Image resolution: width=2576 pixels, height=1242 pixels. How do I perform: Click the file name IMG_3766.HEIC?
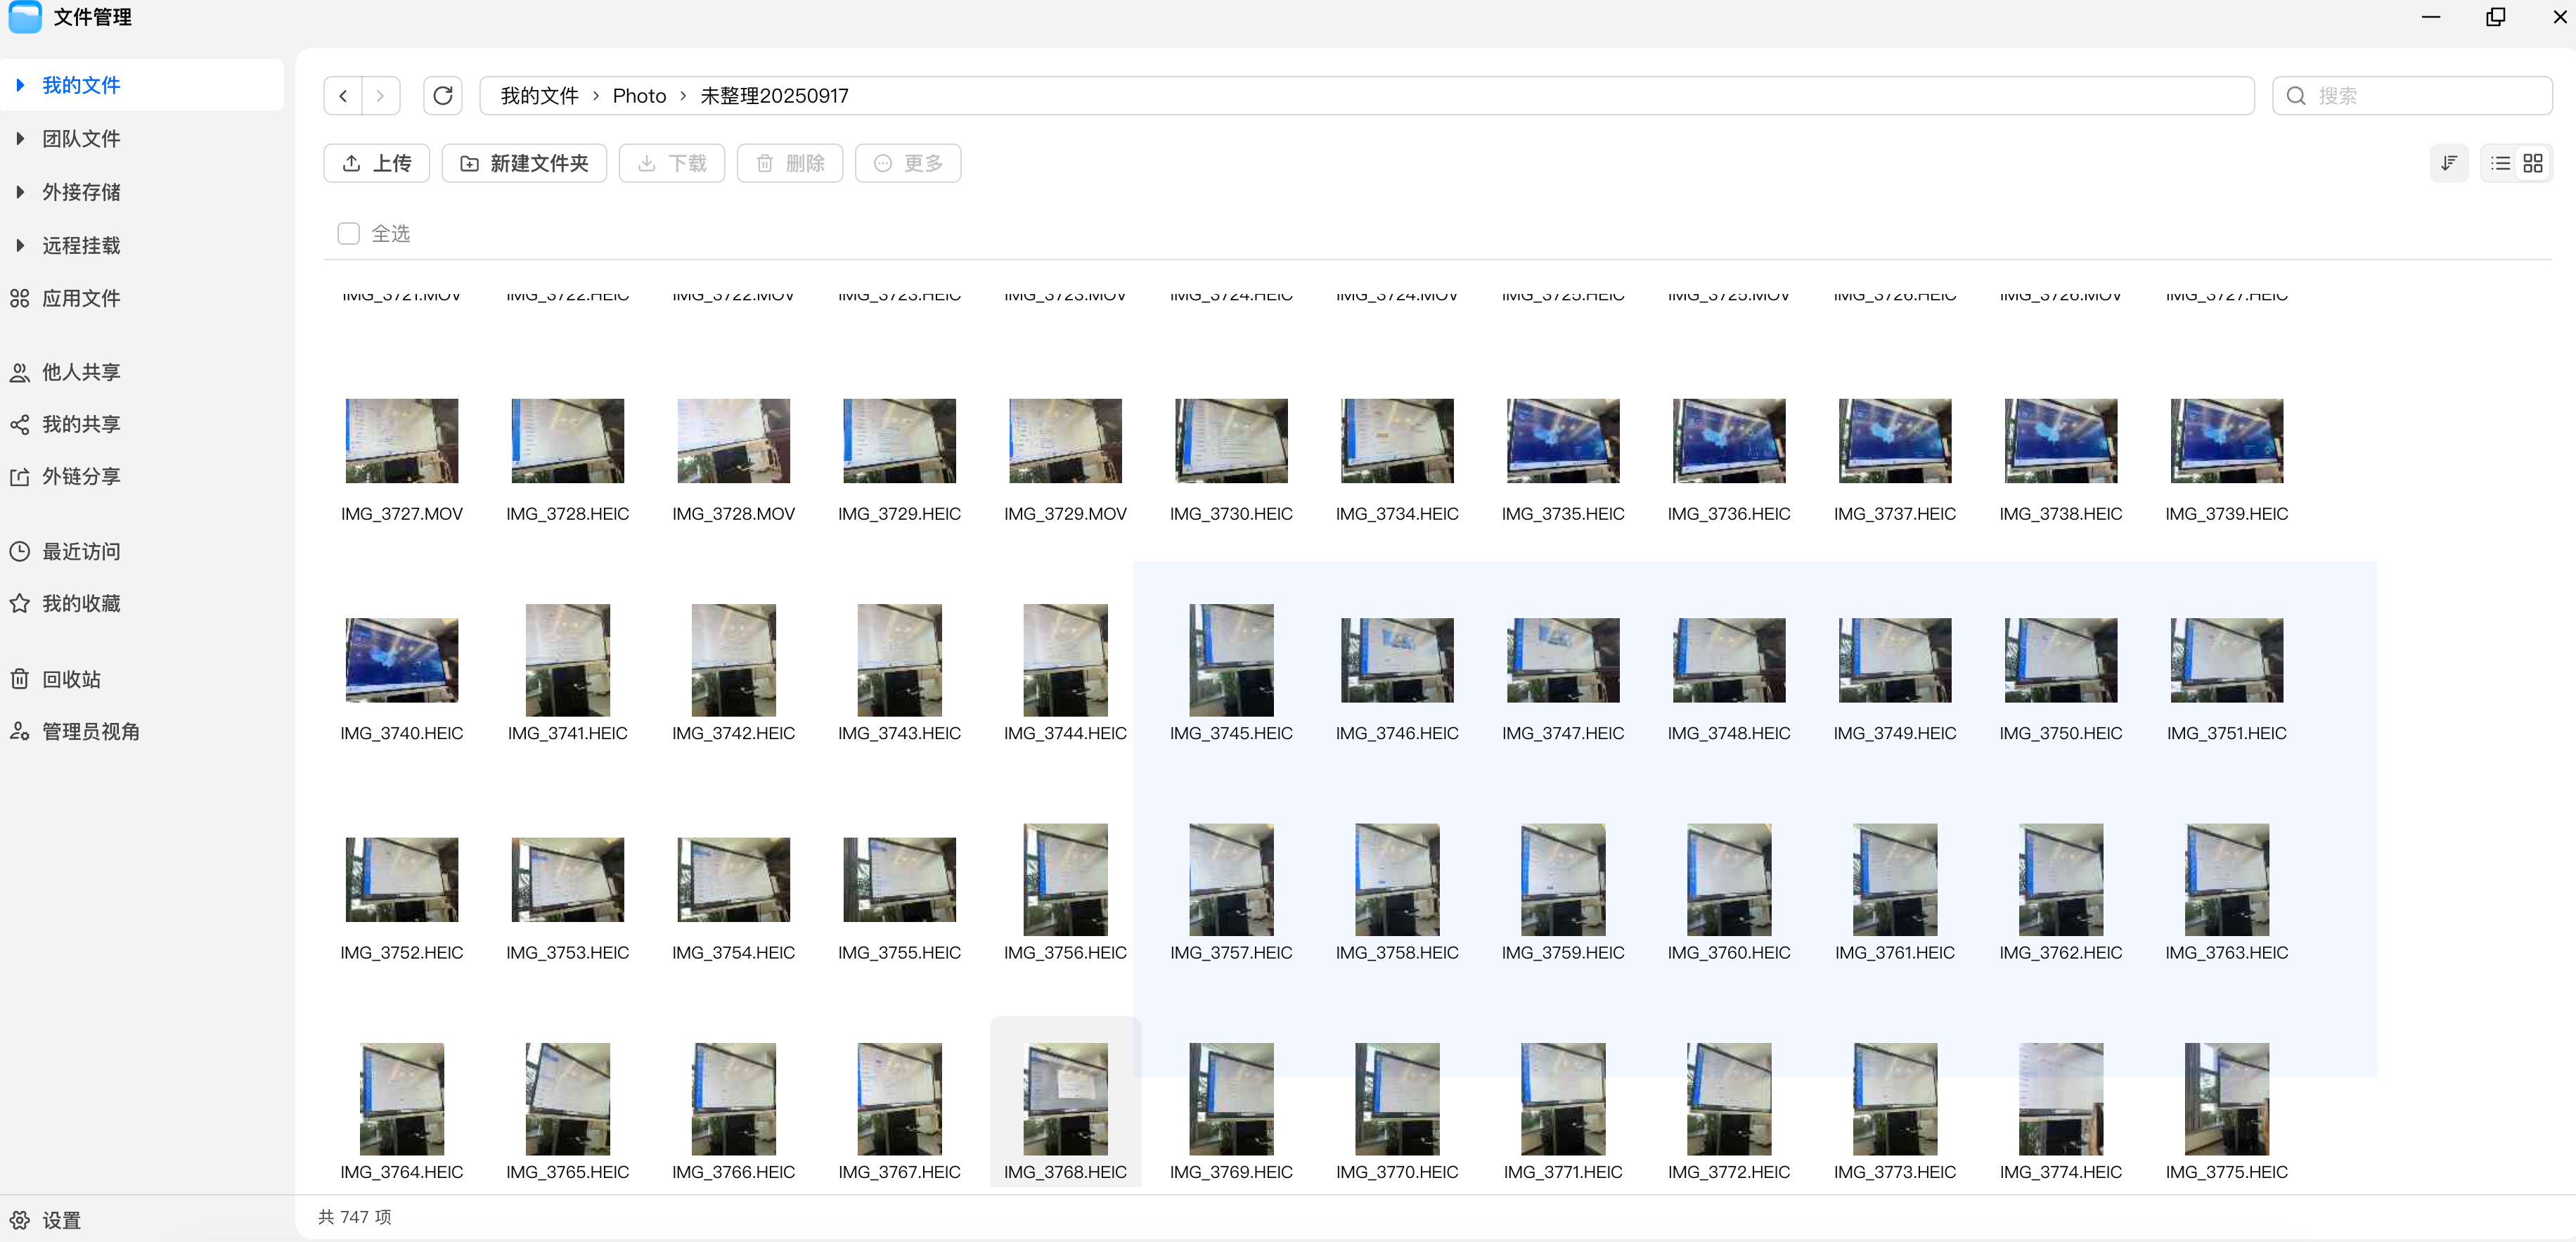point(734,1172)
